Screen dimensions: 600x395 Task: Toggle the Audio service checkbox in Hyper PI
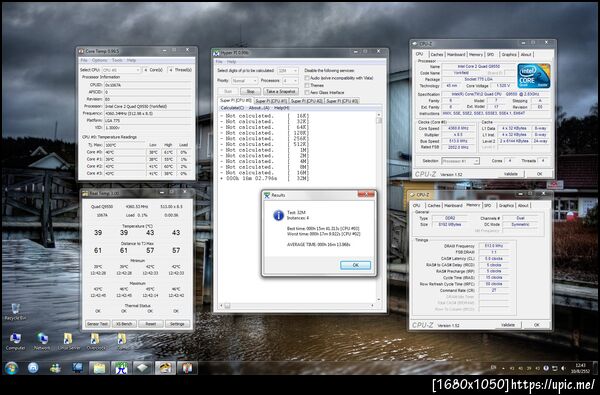[x=307, y=78]
